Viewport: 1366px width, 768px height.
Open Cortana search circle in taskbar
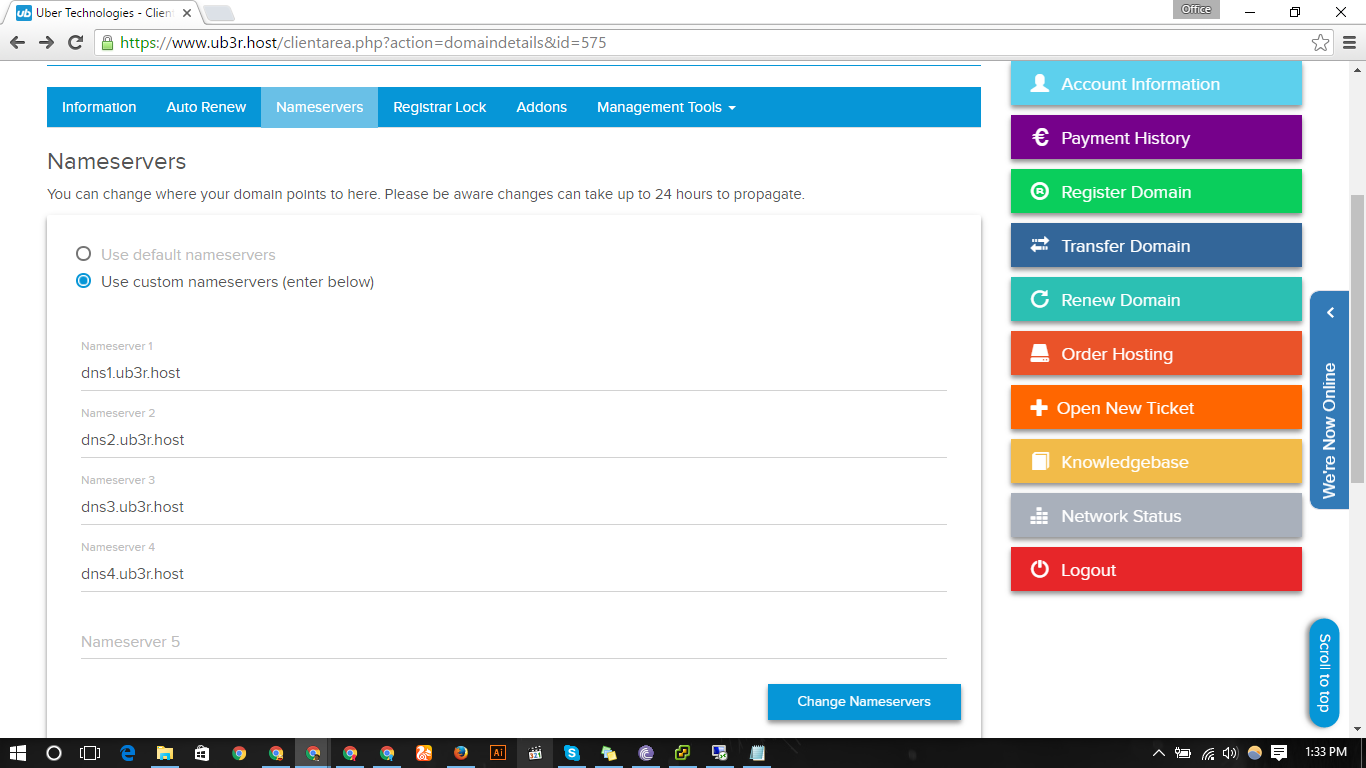(54, 753)
